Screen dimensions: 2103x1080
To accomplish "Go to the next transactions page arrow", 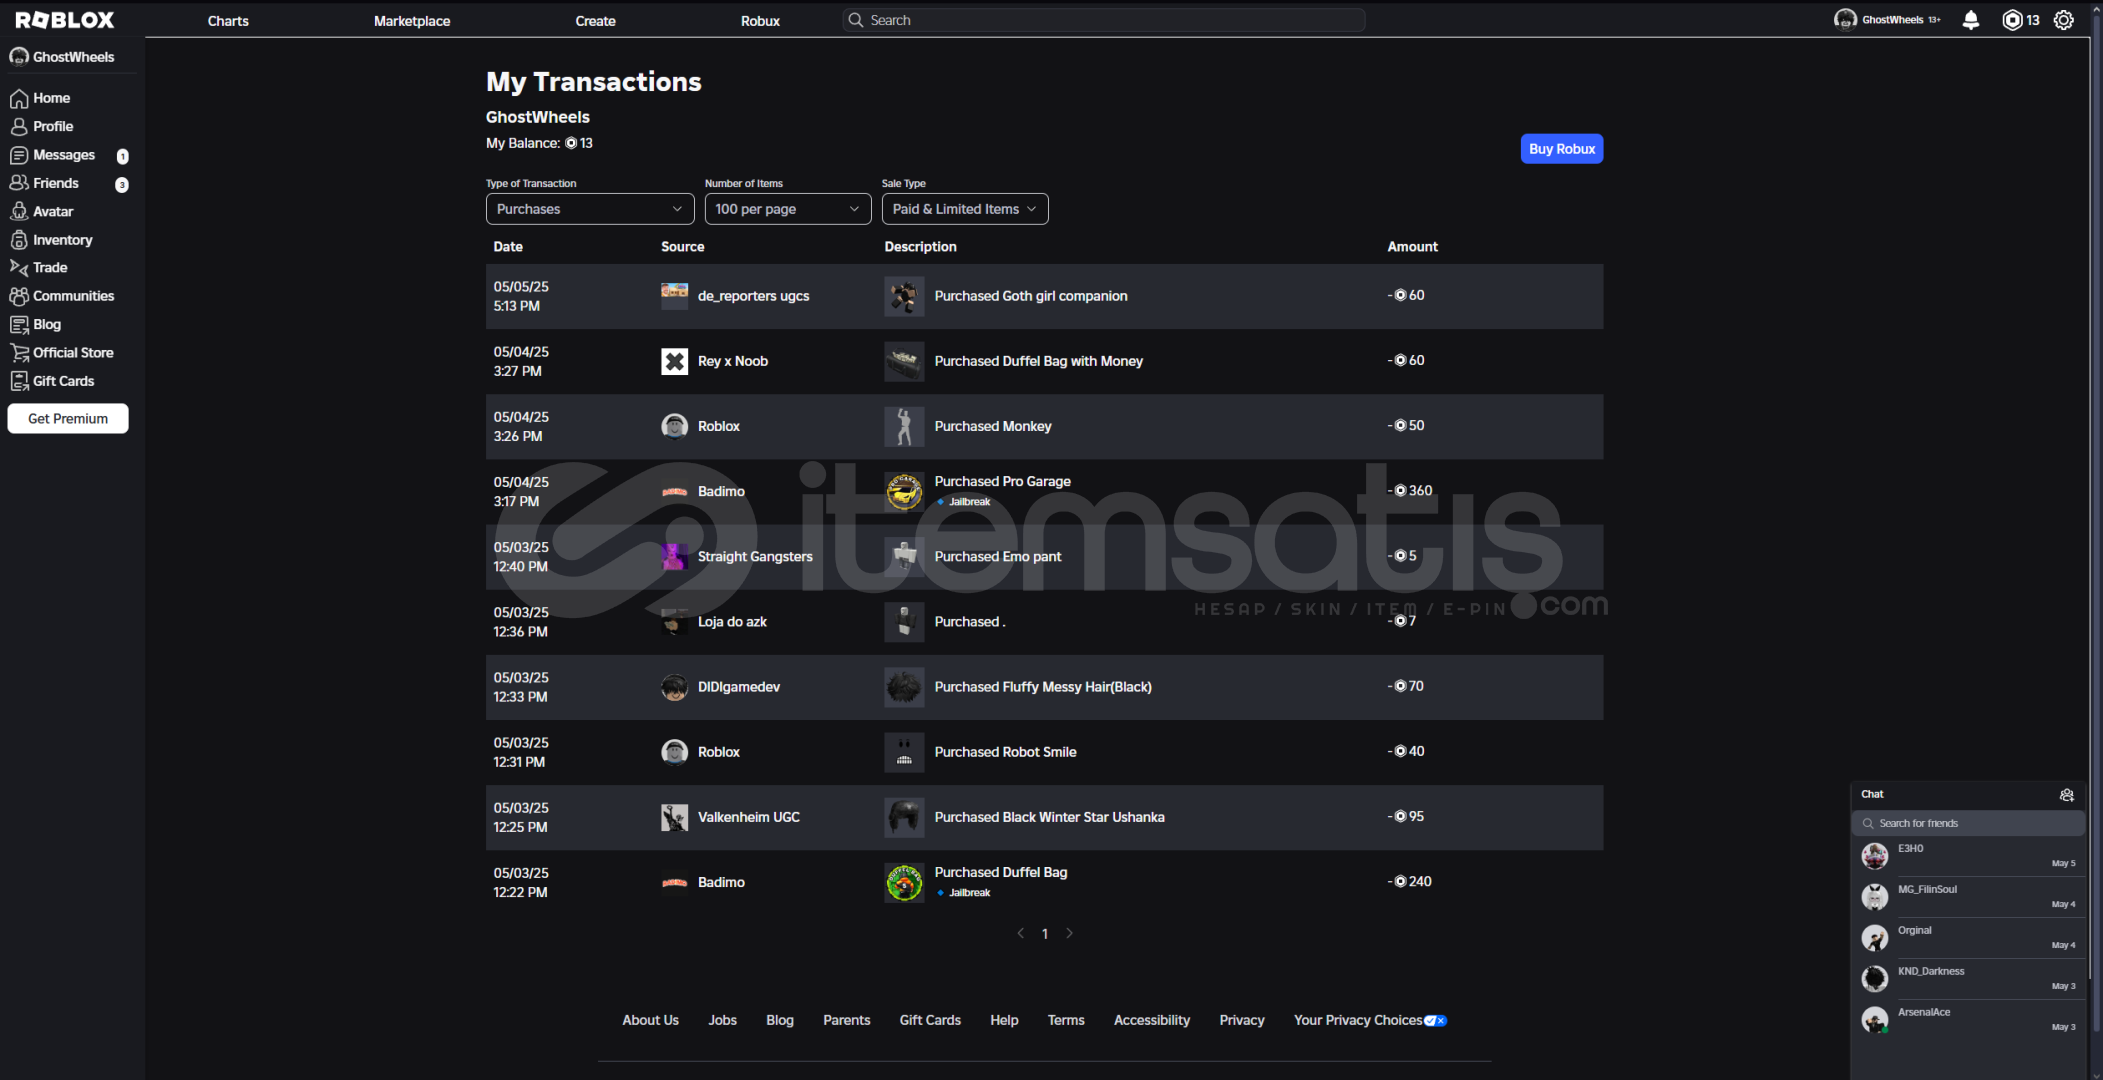I will pyautogui.click(x=1069, y=933).
